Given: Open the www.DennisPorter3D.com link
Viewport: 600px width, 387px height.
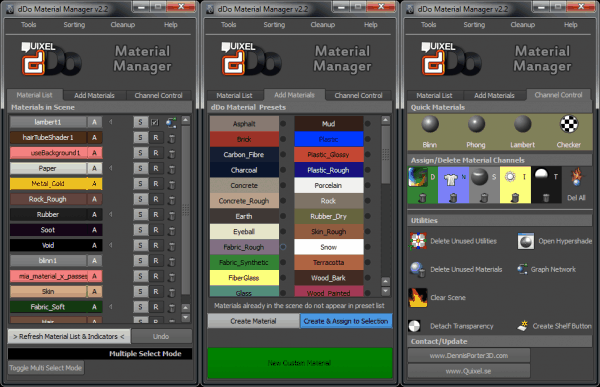Looking at the screenshot, I should coord(469,356).
